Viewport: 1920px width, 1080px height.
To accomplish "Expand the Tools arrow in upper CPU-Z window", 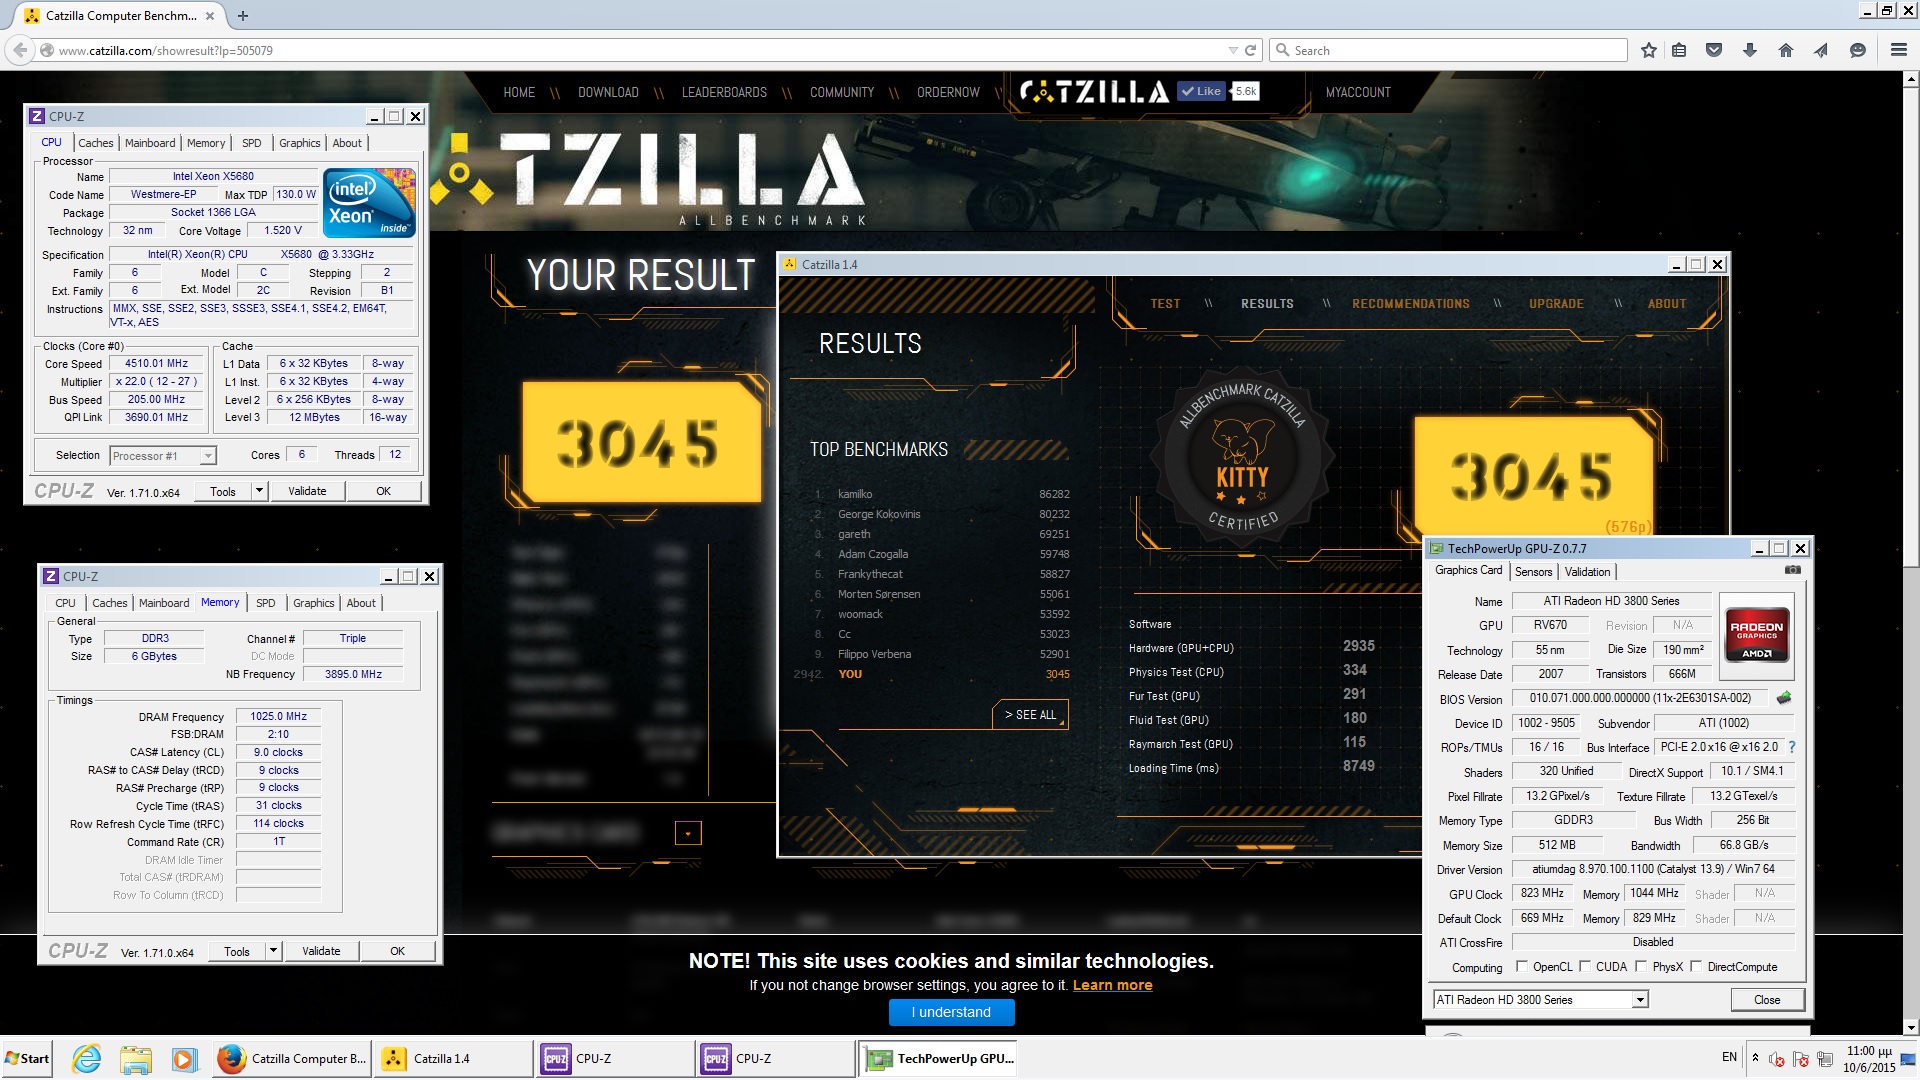I will [x=259, y=491].
